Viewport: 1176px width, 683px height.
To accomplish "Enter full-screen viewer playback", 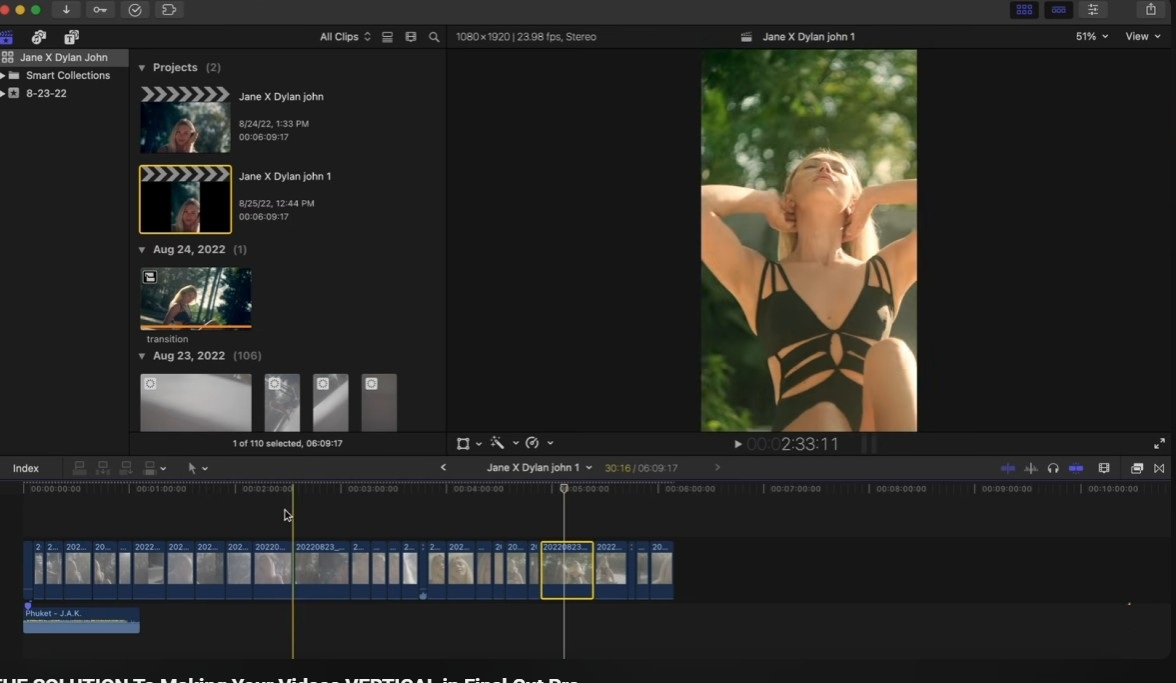I will [x=1160, y=444].
